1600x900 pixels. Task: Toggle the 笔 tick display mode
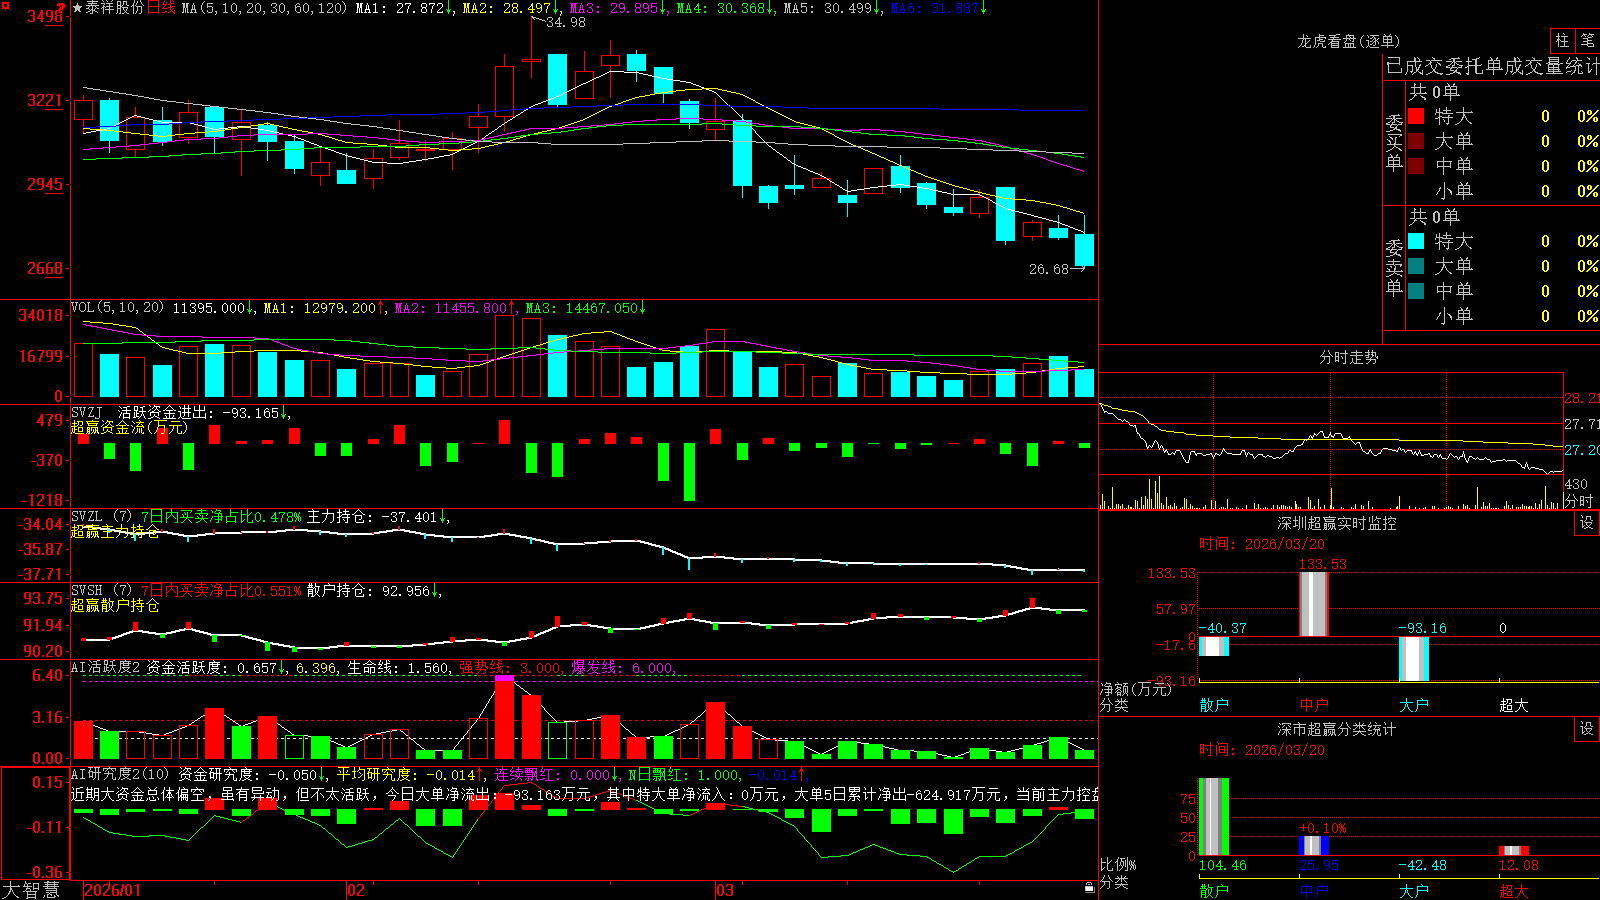[x=1587, y=41]
